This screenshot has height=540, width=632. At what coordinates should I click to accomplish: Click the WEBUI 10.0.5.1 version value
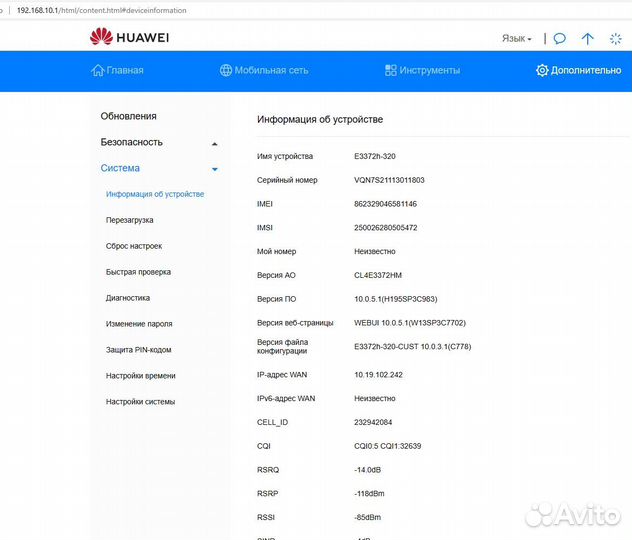click(x=410, y=323)
